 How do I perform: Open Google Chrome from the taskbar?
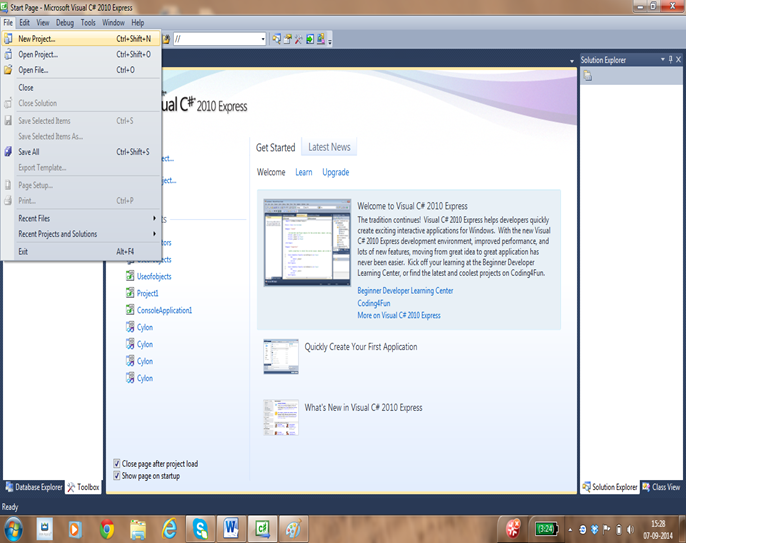coord(107,529)
